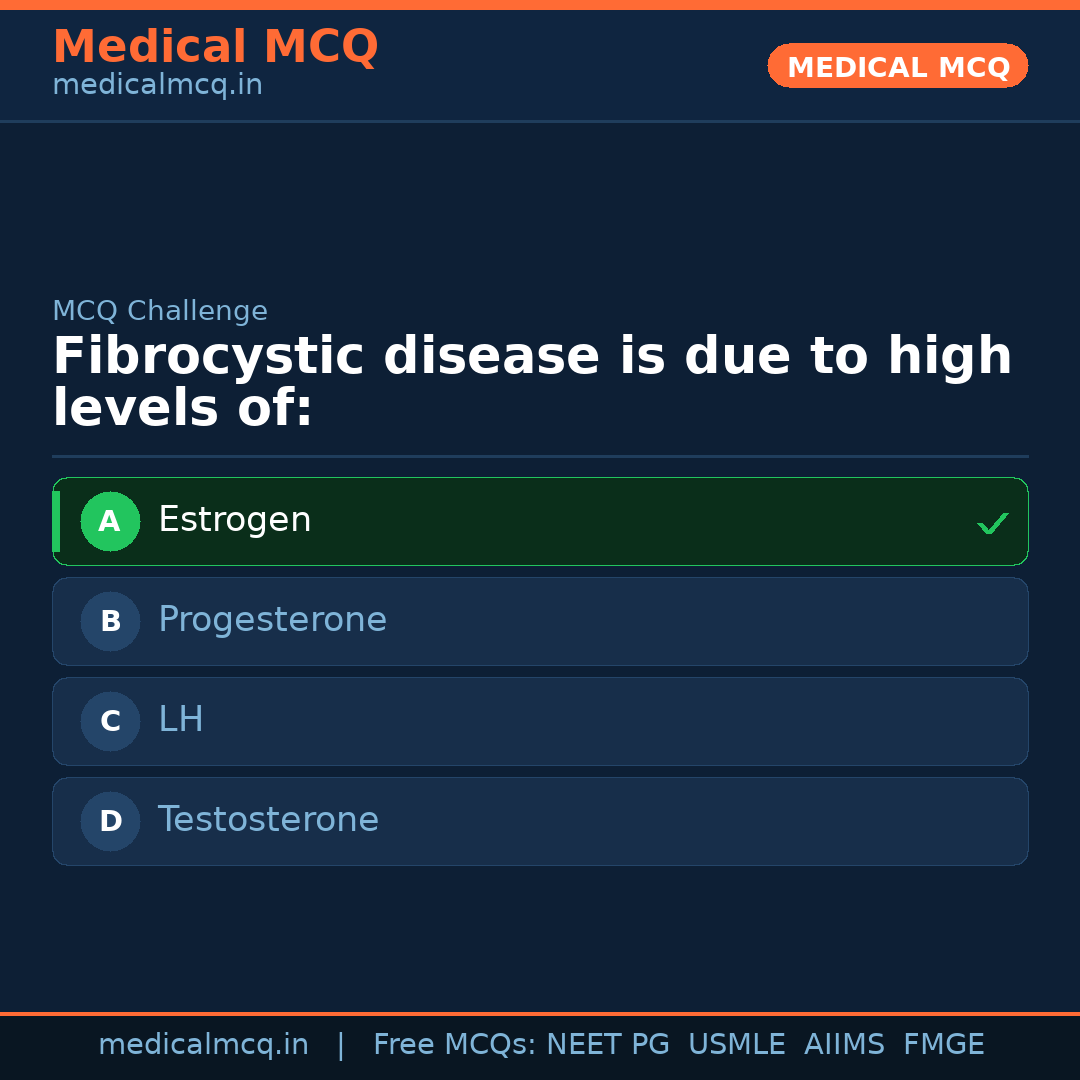
Task: Select the Estrogen answer text
Action: click(x=234, y=520)
